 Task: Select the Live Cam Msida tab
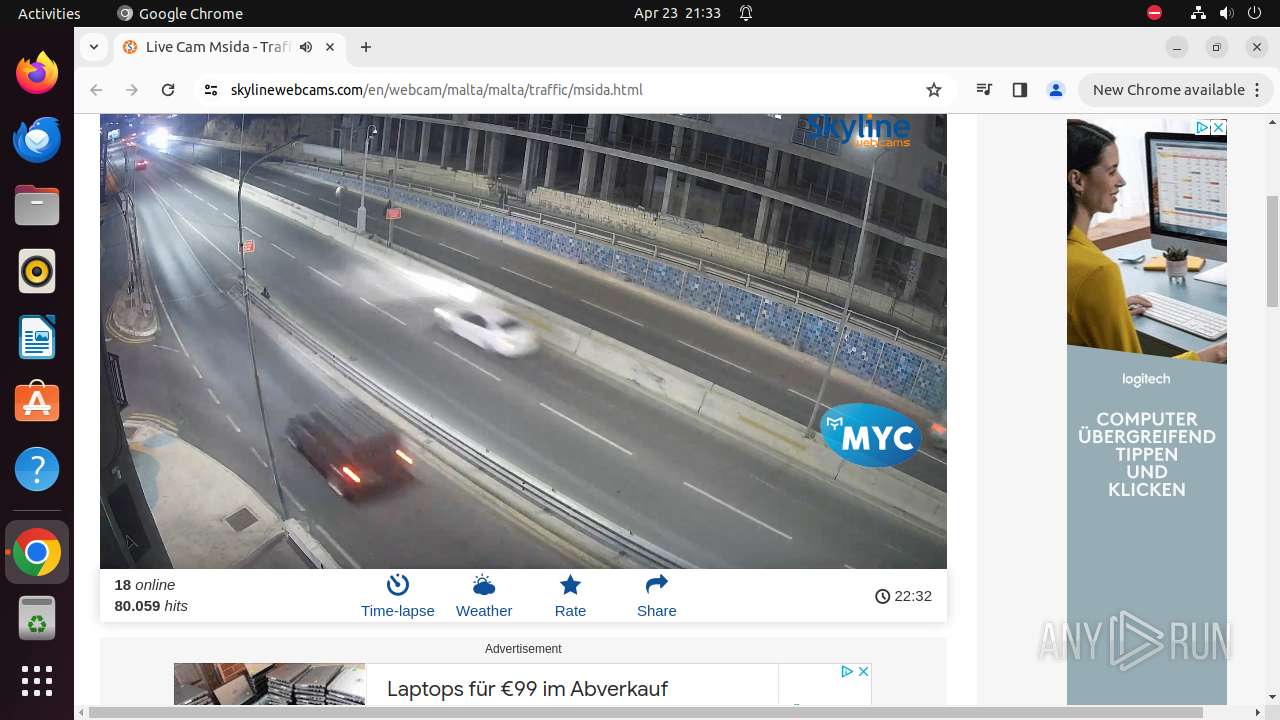point(229,47)
